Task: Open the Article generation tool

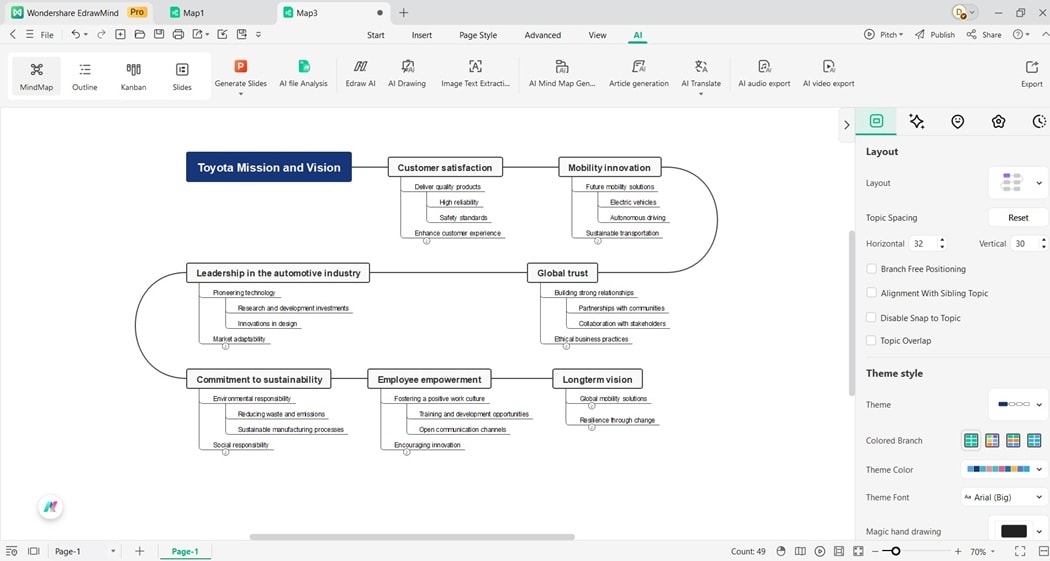Action: click(x=639, y=74)
